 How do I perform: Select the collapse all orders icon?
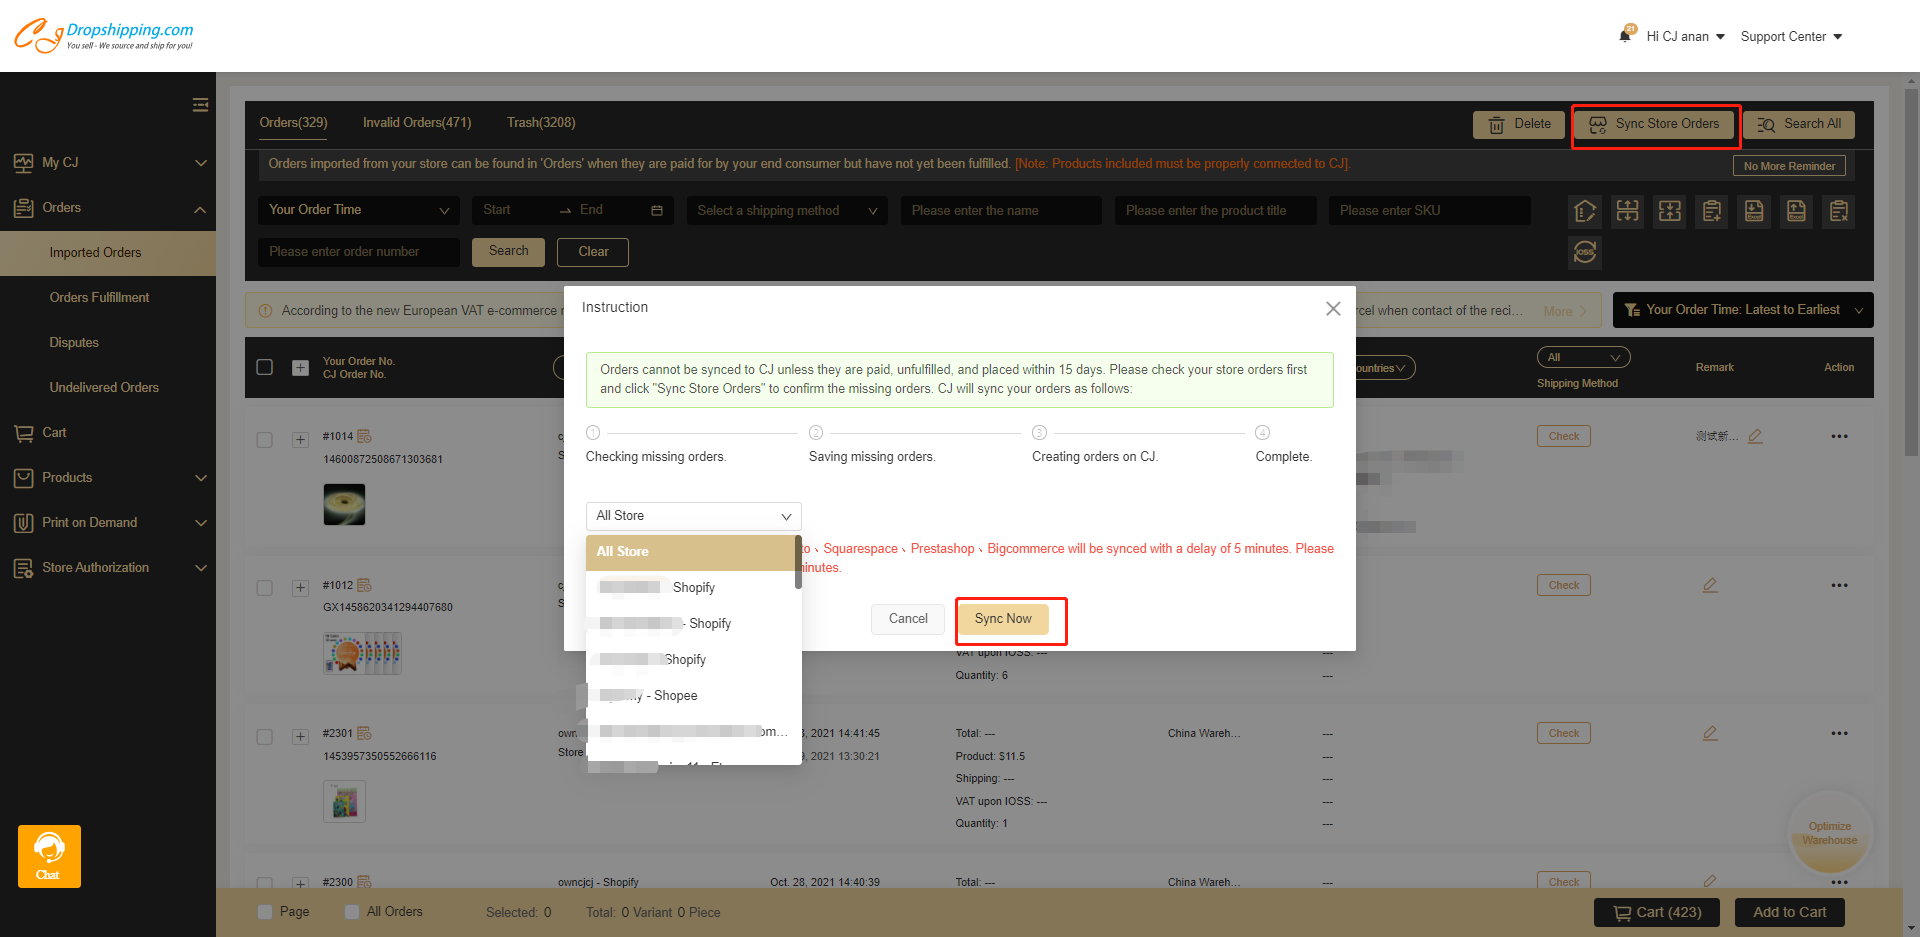click(1669, 211)
